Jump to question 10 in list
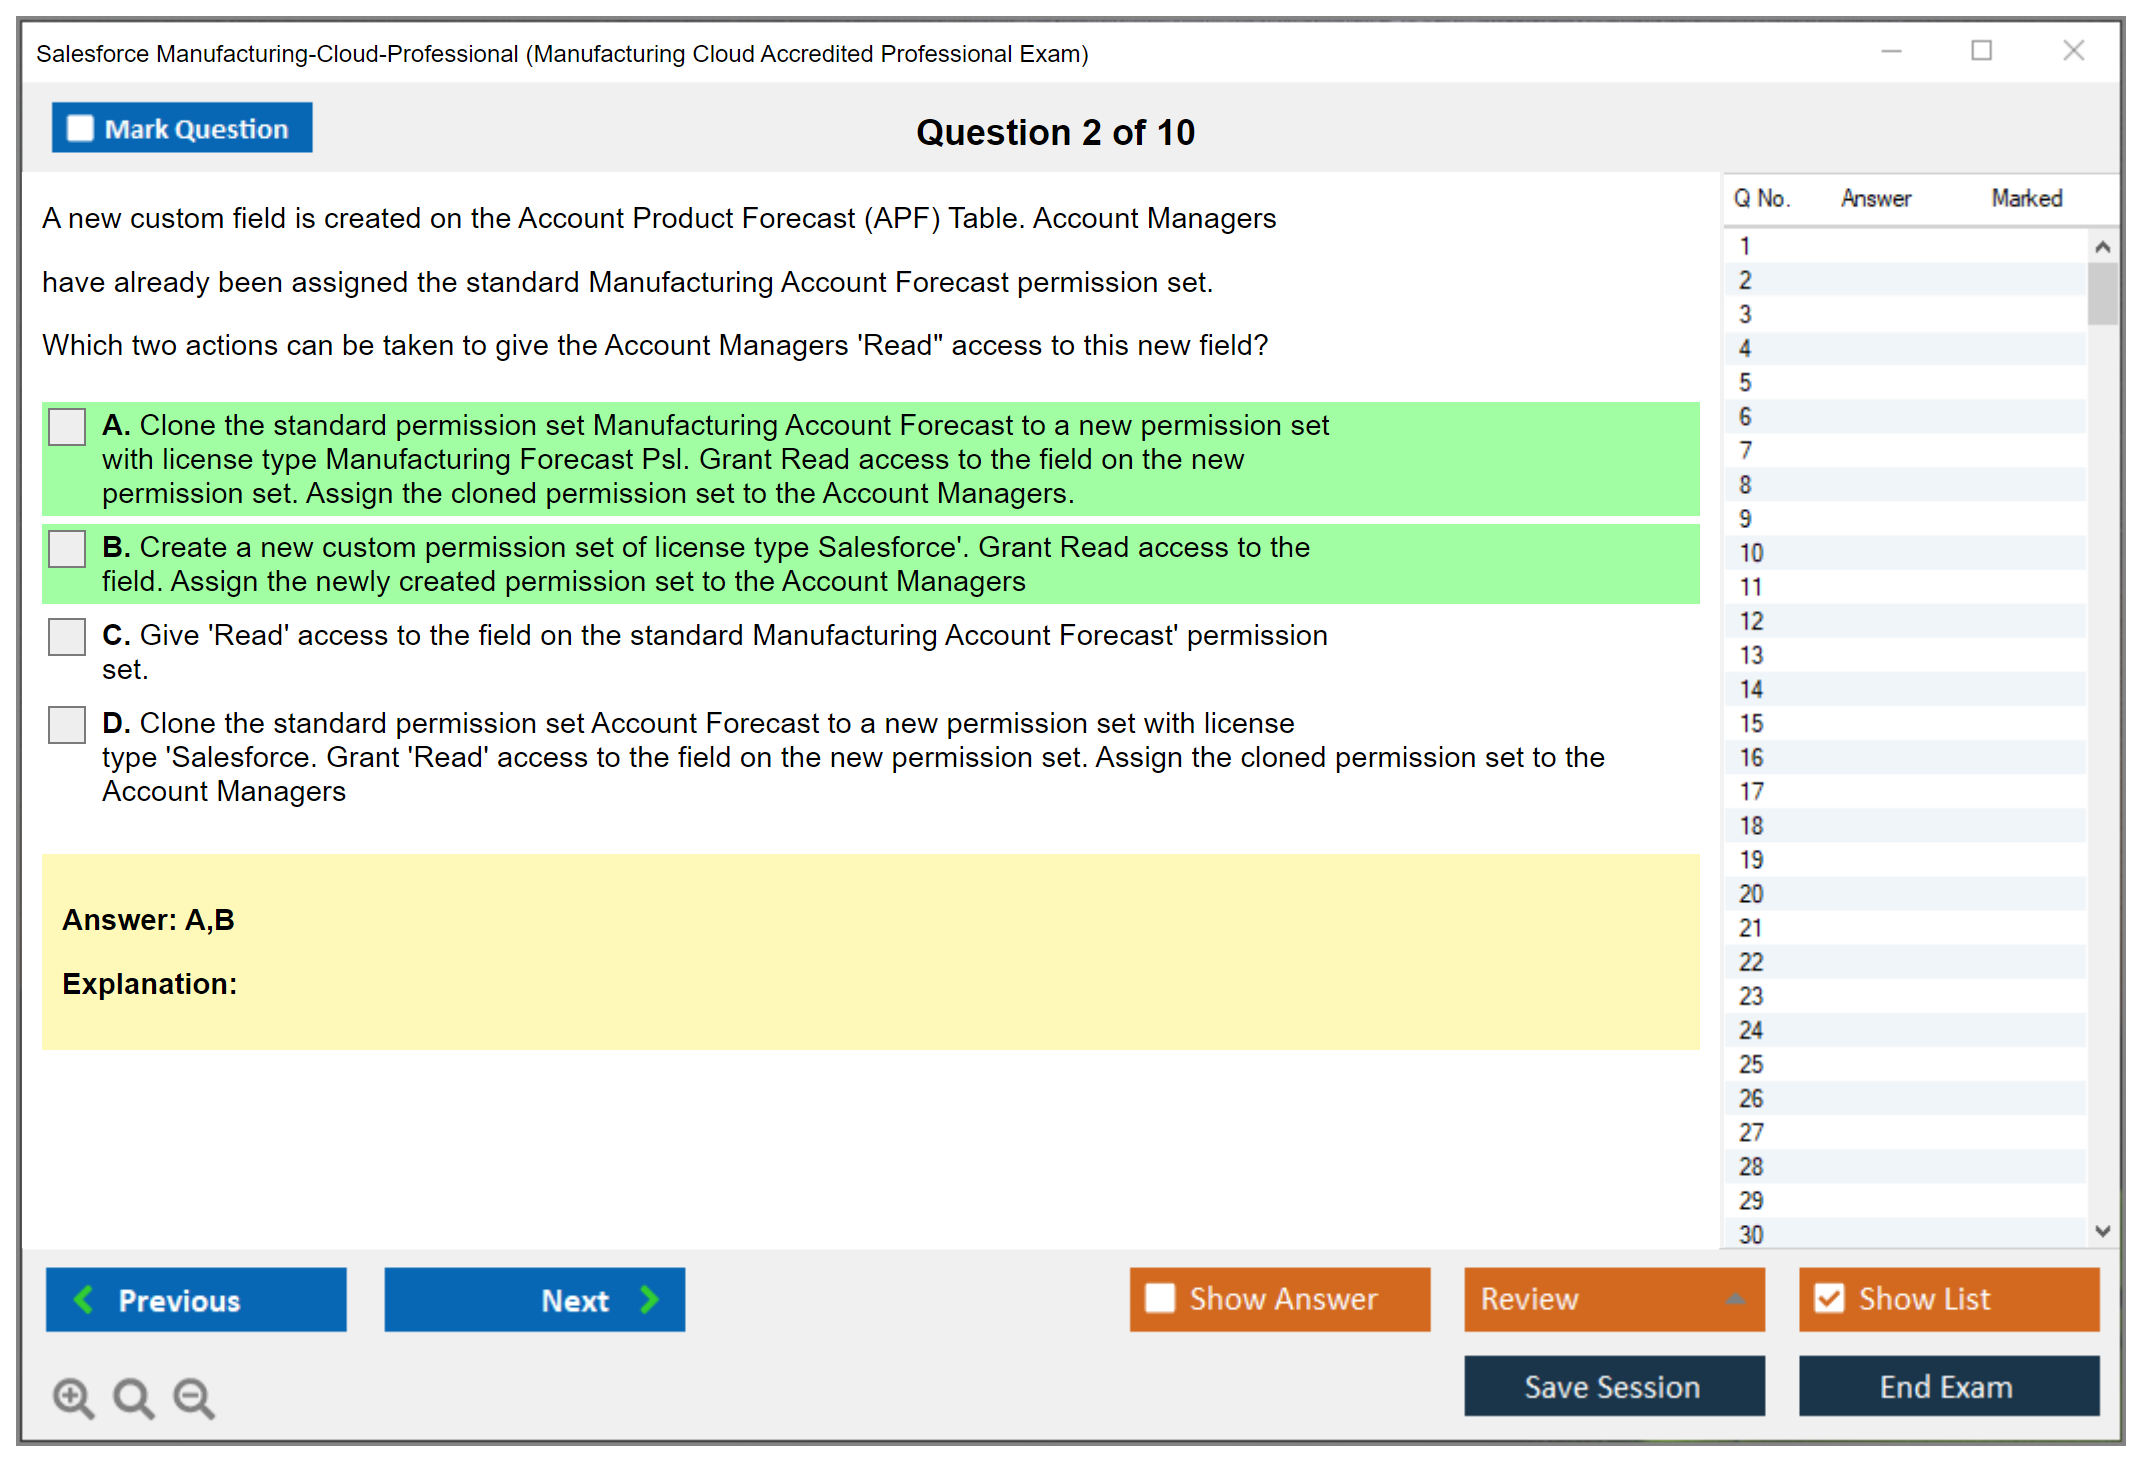The height and width of the screenshot is (1470, 2150). [1751, 553]
